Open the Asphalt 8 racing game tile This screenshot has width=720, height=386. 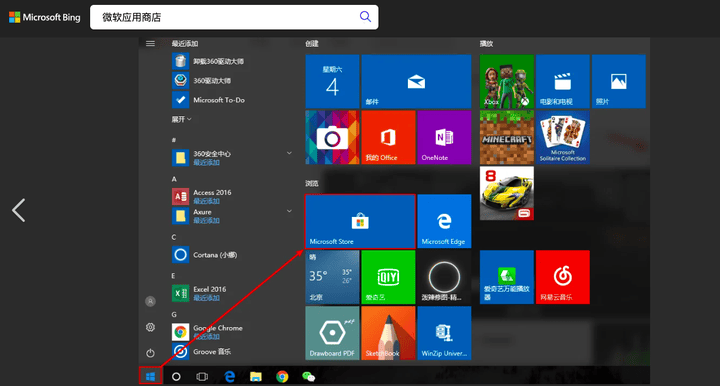(507, 193)
